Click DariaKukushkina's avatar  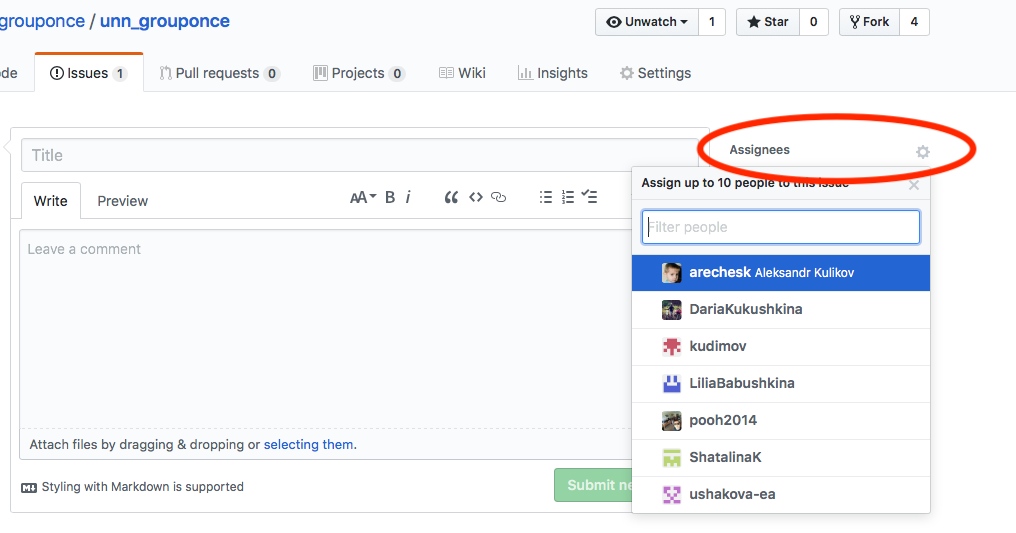[671, 310]
